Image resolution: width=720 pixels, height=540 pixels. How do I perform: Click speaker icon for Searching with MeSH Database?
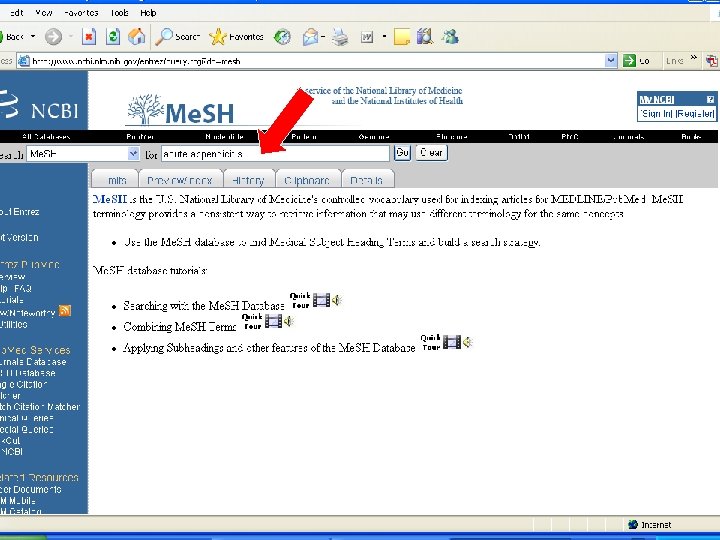click(x=337, y=300)
